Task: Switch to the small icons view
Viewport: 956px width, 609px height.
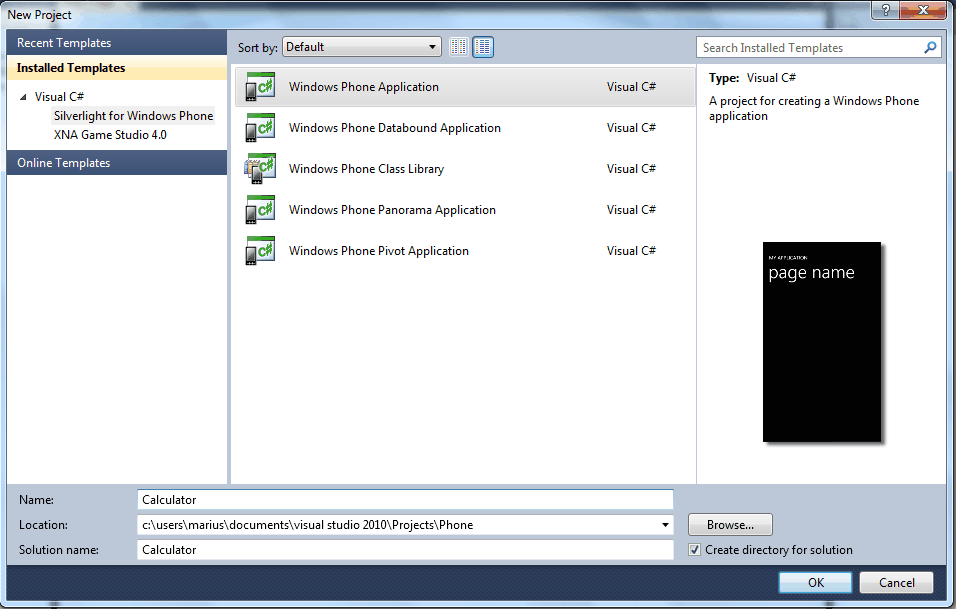Action: pos(458,46)
